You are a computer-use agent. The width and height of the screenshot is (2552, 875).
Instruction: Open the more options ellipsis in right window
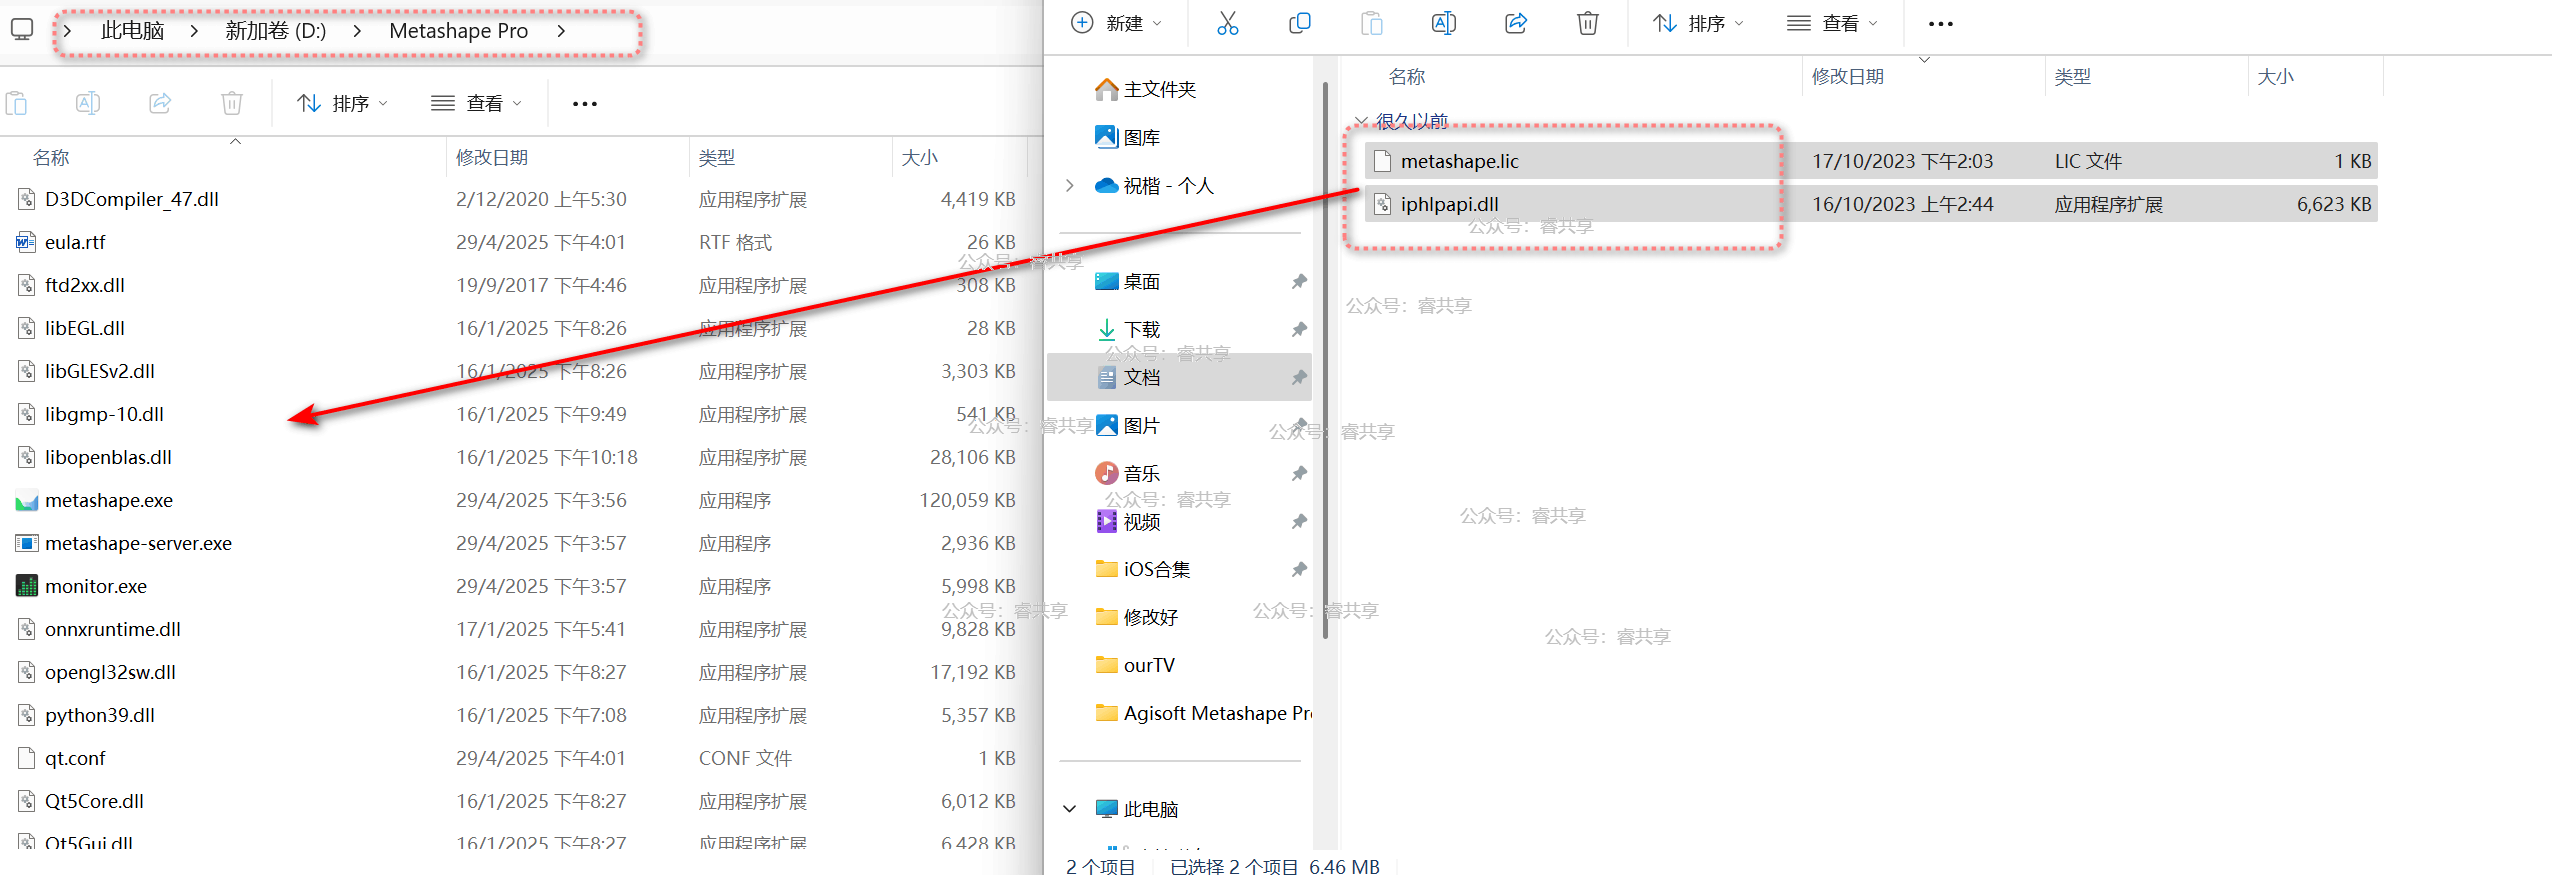[1940, 24]
